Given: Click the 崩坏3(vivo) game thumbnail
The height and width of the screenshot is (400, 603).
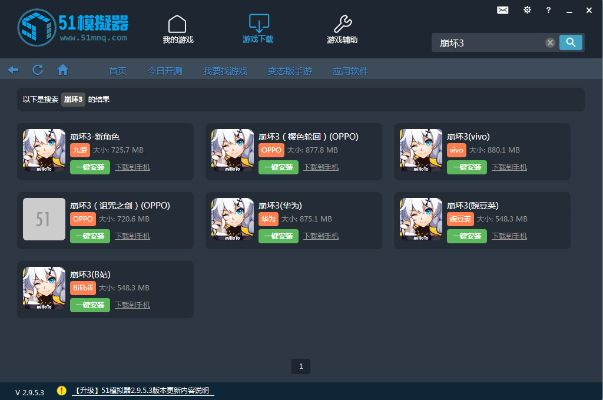Looking at the screenshot, I should click(421, 150).
